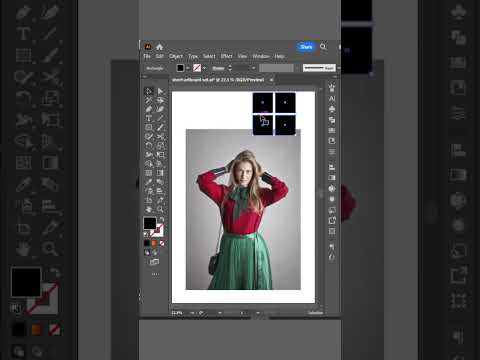Open the fill color dropdown in the control bar

(x=188, y=68)
